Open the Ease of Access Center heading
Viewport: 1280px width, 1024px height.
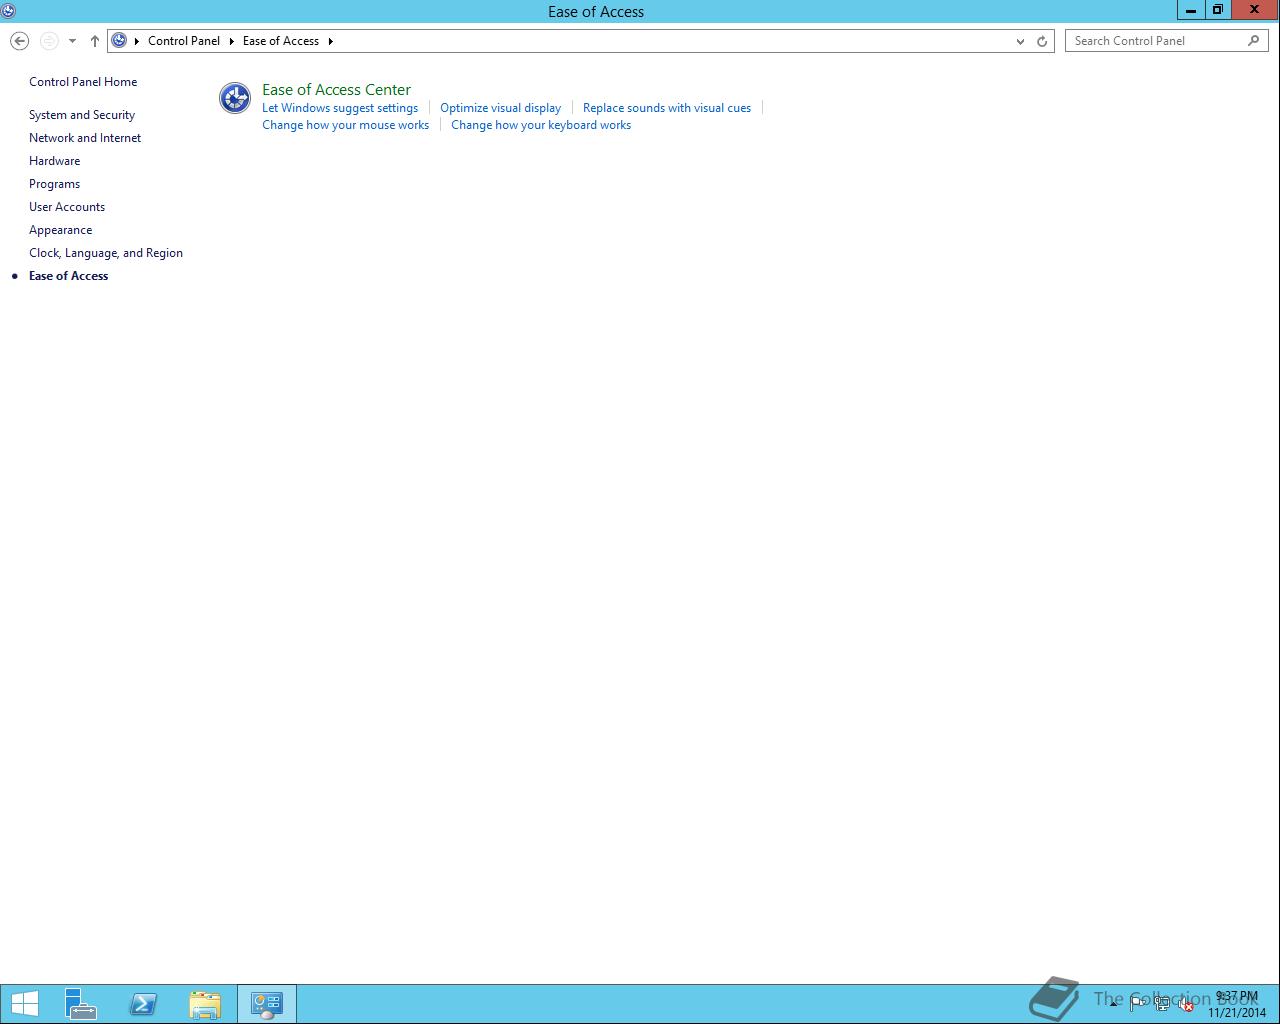click(x=336, y=89)
